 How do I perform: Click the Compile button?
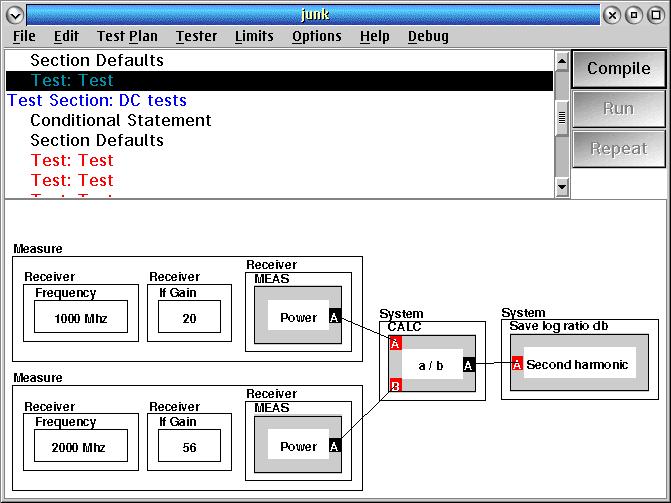pyautogui.click(x=618, y=69)
